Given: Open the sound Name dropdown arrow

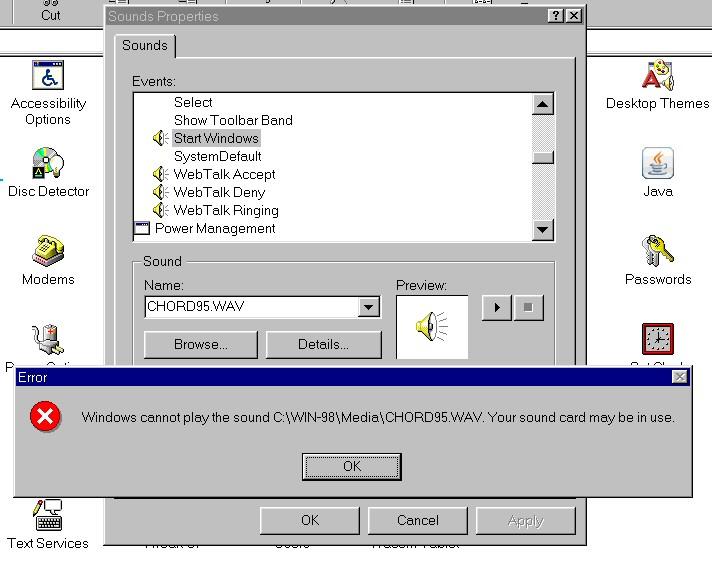Looking at the screenshot, I should (x=369, y=307).
